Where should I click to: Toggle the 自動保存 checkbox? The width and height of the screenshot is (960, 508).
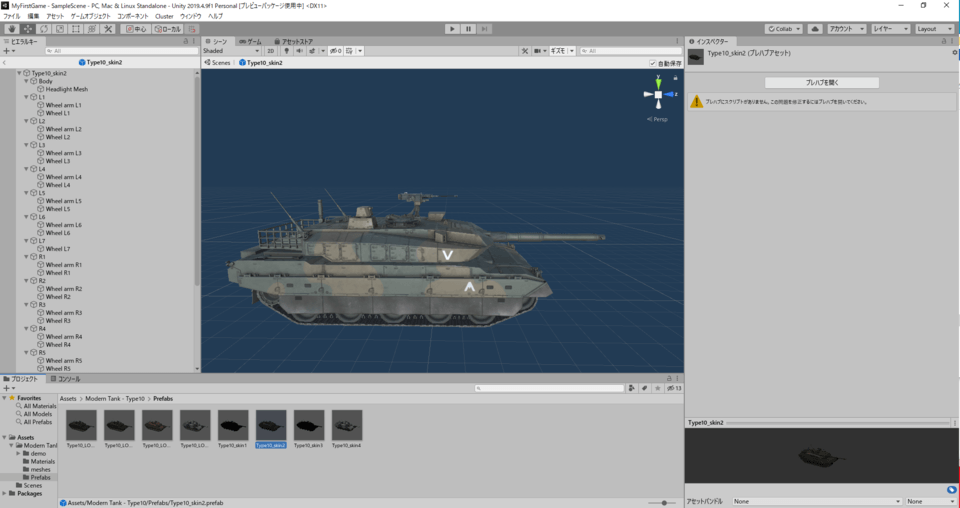pyautogui.click(x=652, y=63)
